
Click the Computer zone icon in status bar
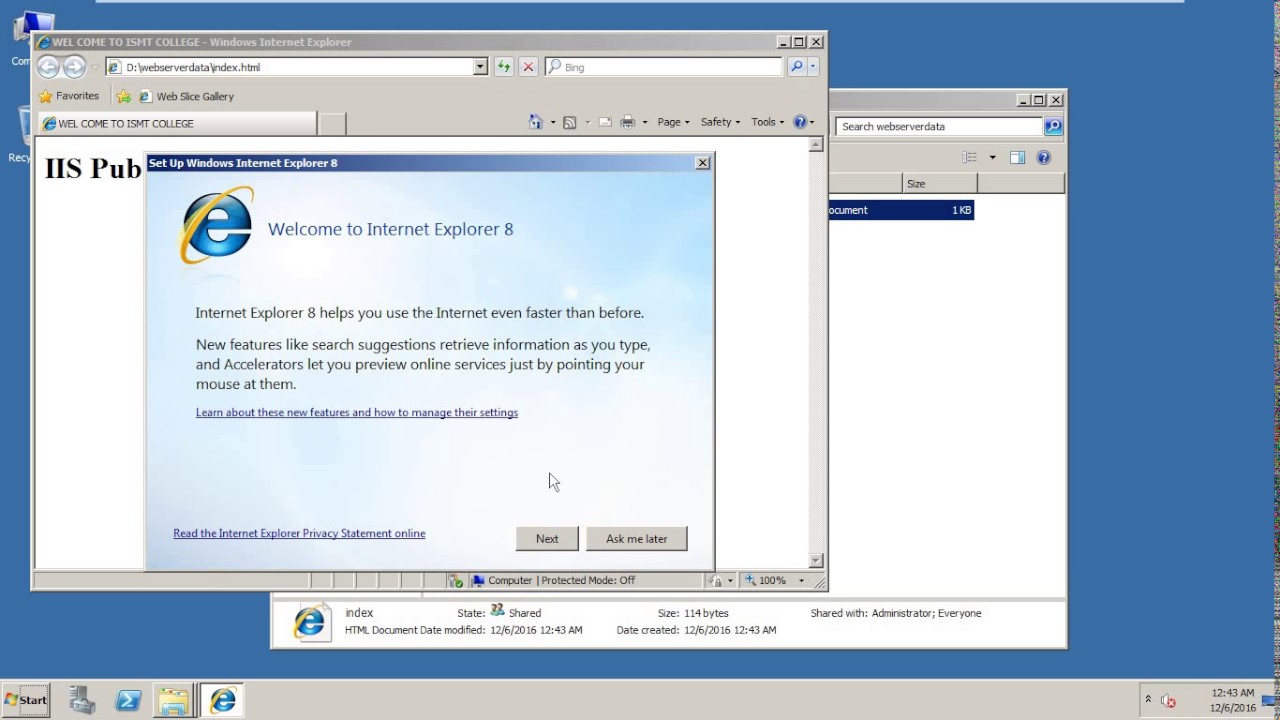pos(478,580)
